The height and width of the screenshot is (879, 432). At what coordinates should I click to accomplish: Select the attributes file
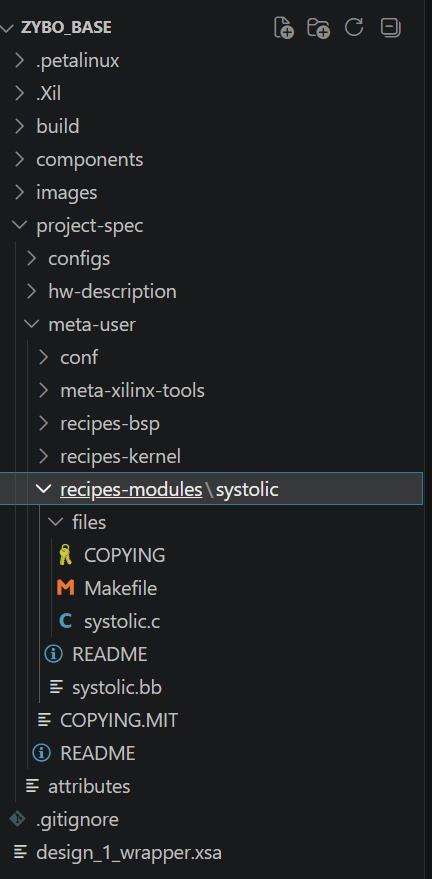click(x=89, y=786)
